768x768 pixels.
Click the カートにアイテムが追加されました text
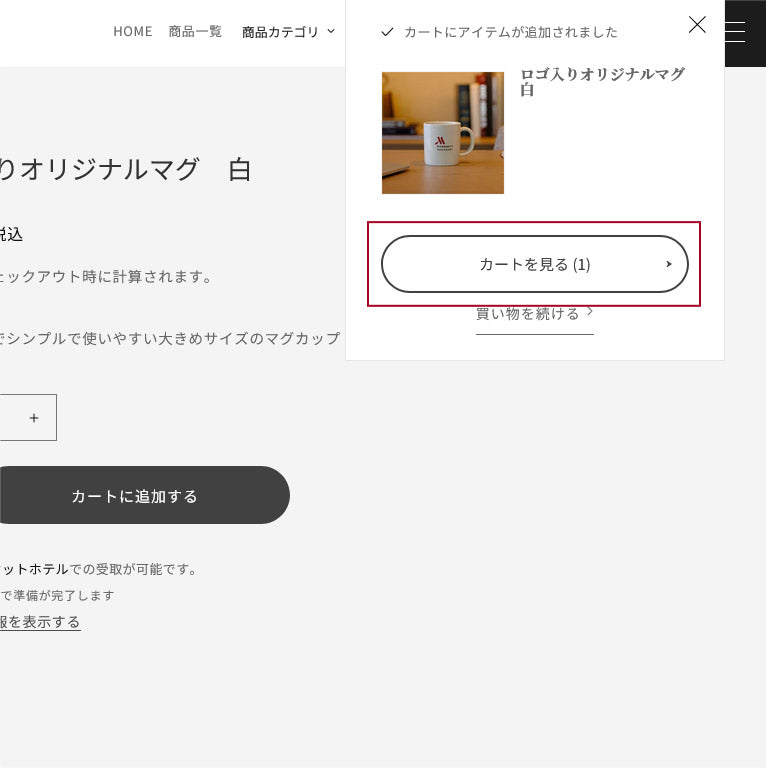pos(511,32)
